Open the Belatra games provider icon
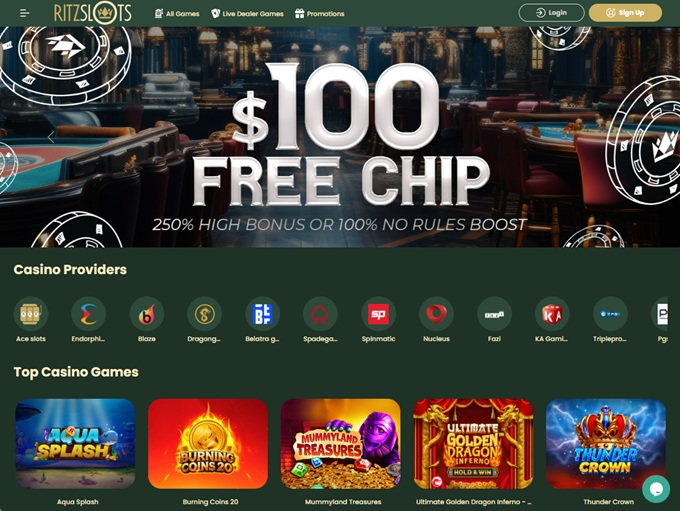 coord(262,314)
